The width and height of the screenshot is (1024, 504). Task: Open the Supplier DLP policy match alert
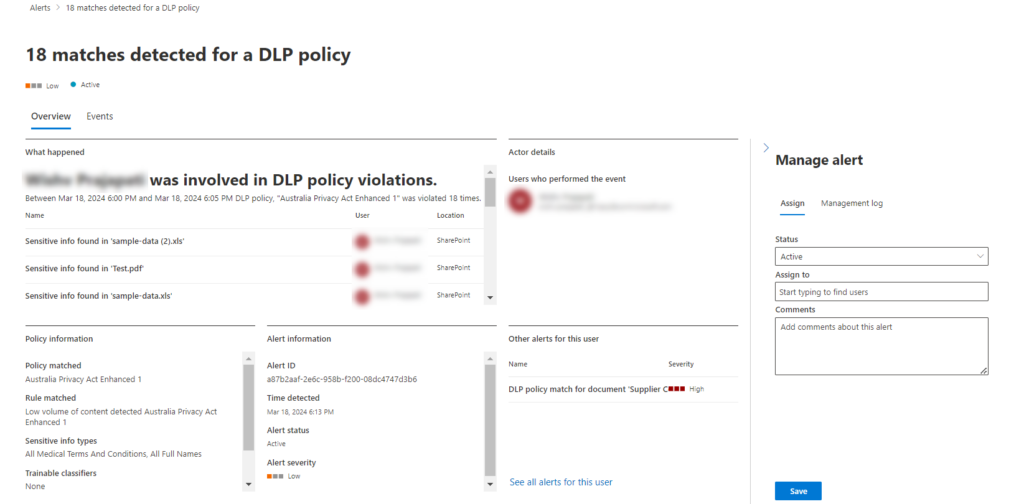tap(587, 389)
